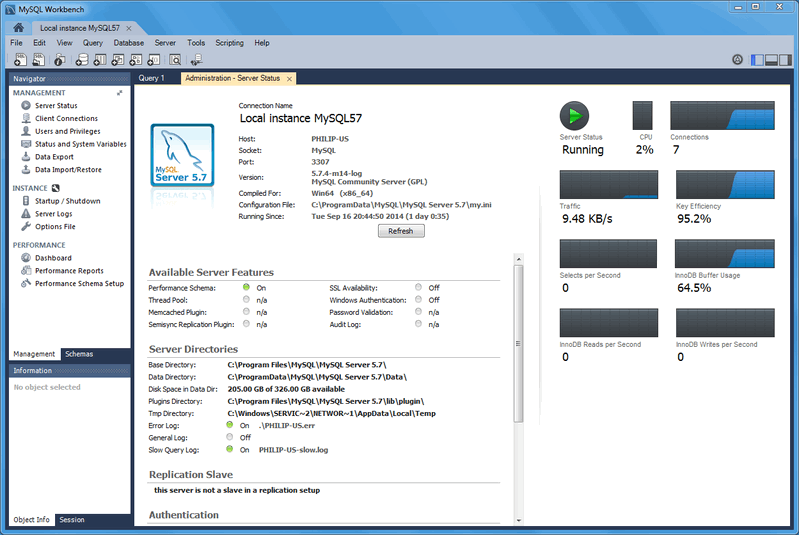The width and height of the screenshot is (799, 535).
Task: Open Data Import/Restore
Action: pyautogui.click(x=68, y=170)
